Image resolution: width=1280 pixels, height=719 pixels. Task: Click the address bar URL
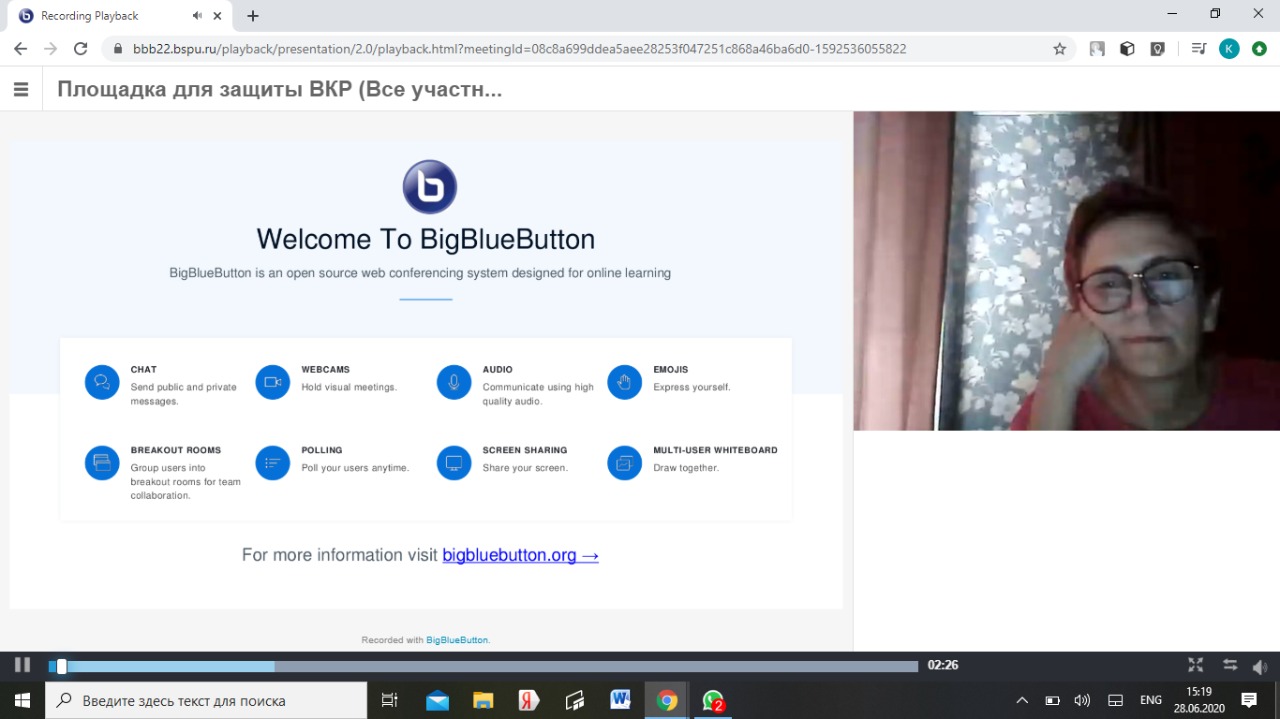(520, 48)
